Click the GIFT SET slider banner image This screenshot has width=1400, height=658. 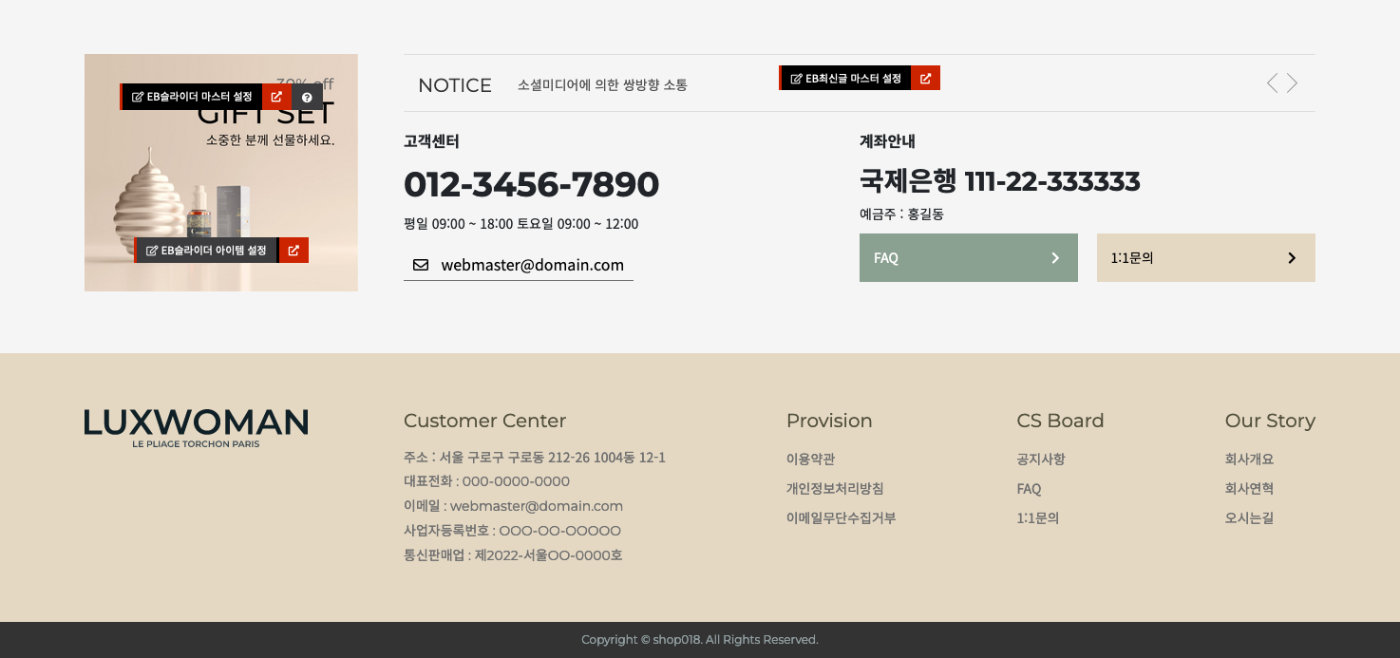coord(220,190)
